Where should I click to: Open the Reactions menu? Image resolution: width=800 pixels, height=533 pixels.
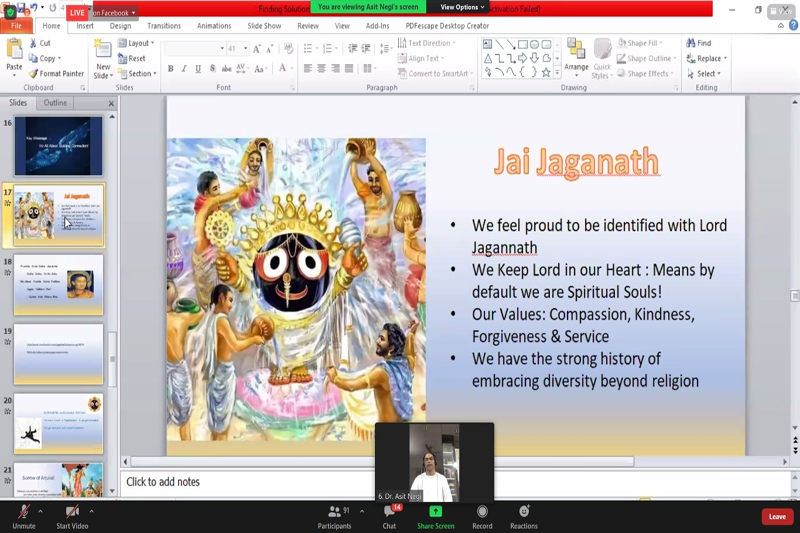523,512
